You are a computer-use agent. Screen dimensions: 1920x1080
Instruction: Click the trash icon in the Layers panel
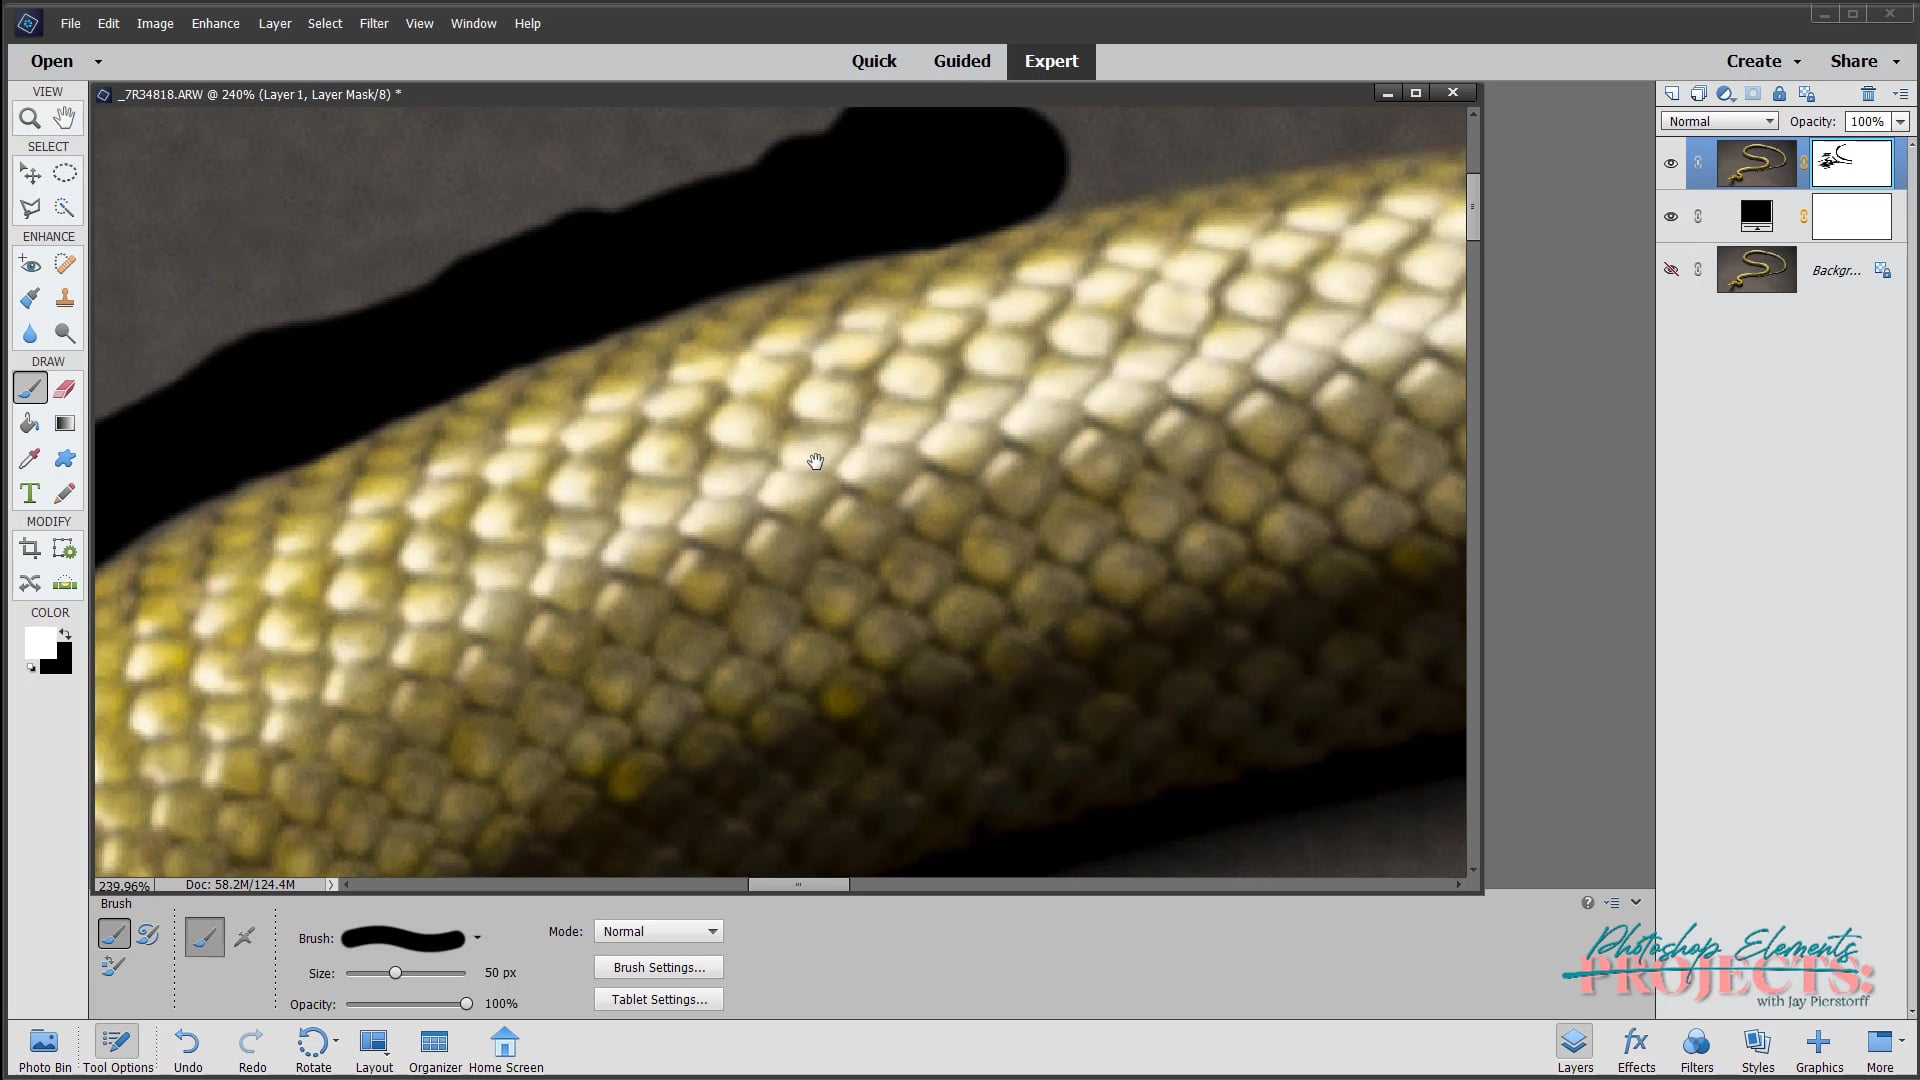[x=1867, y=94]
